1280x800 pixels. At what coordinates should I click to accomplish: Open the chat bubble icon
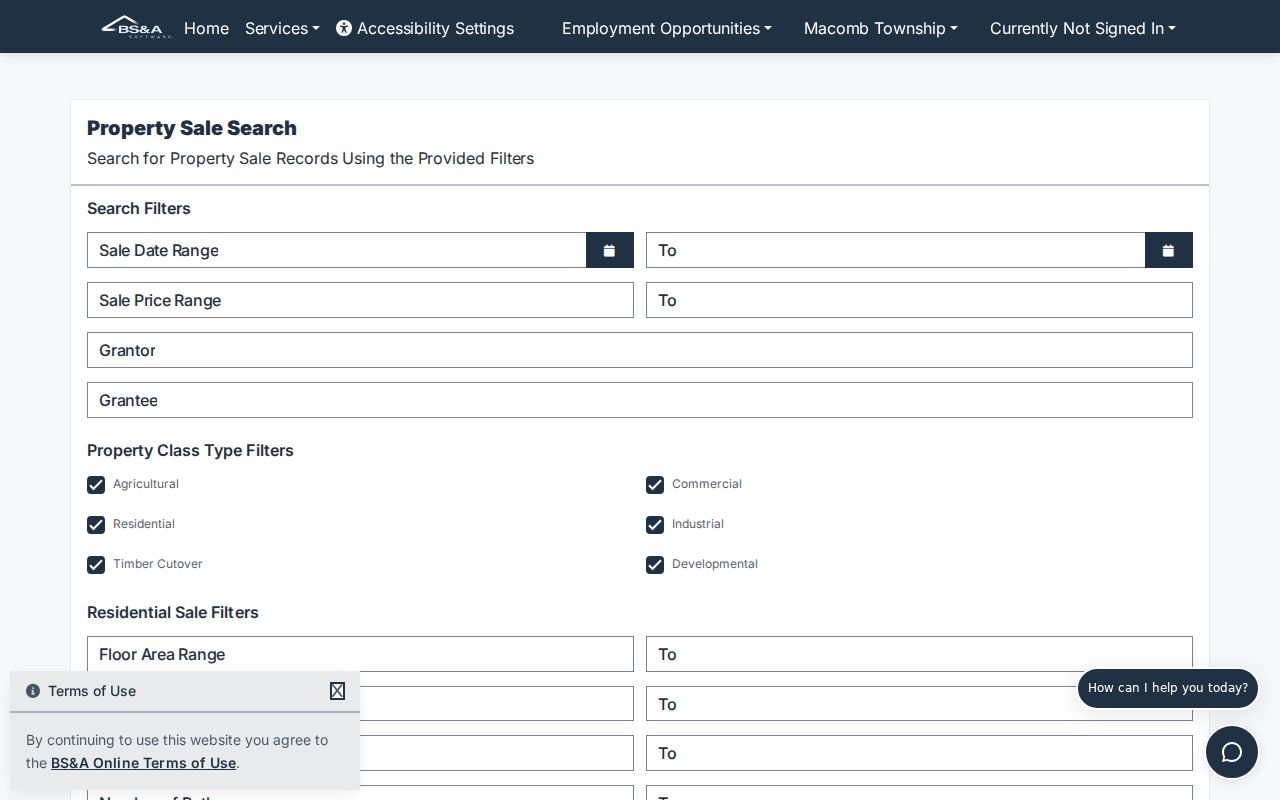1232,752
